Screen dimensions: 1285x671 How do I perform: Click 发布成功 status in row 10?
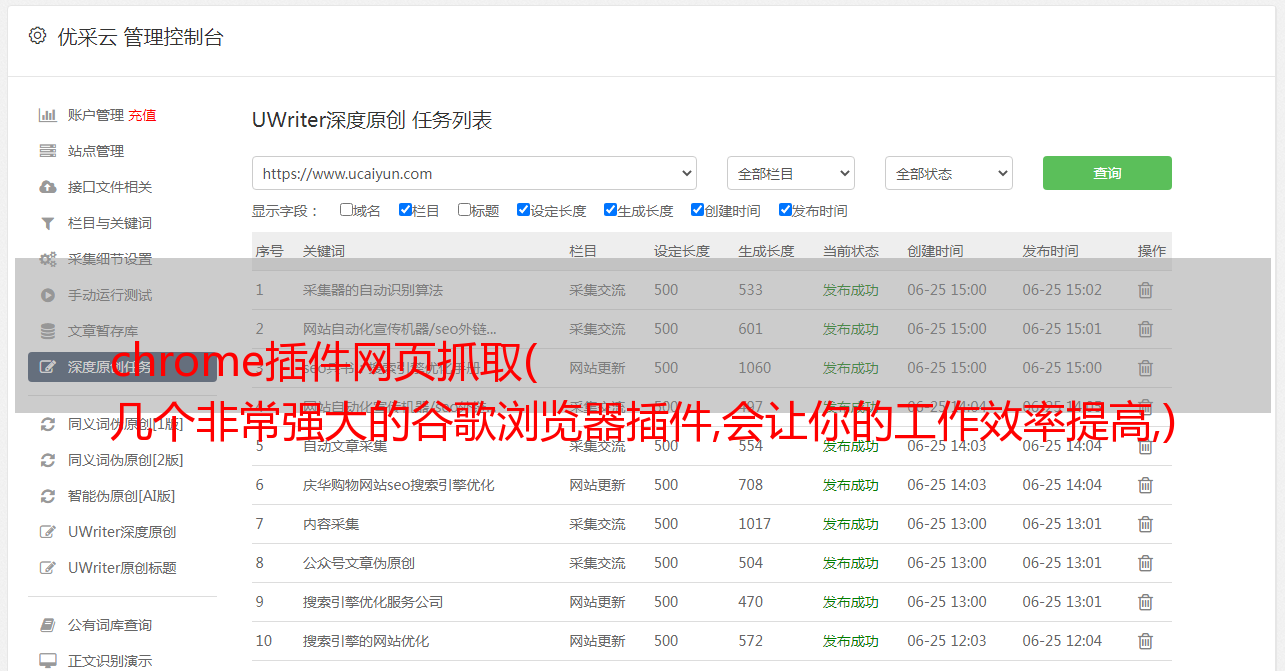tap(851, 641)
